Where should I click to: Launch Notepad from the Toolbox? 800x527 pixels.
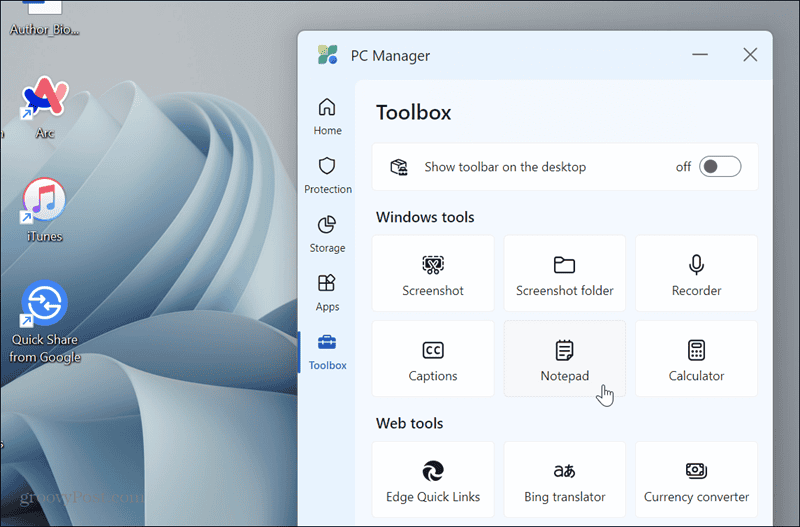[x=564, y=359]
